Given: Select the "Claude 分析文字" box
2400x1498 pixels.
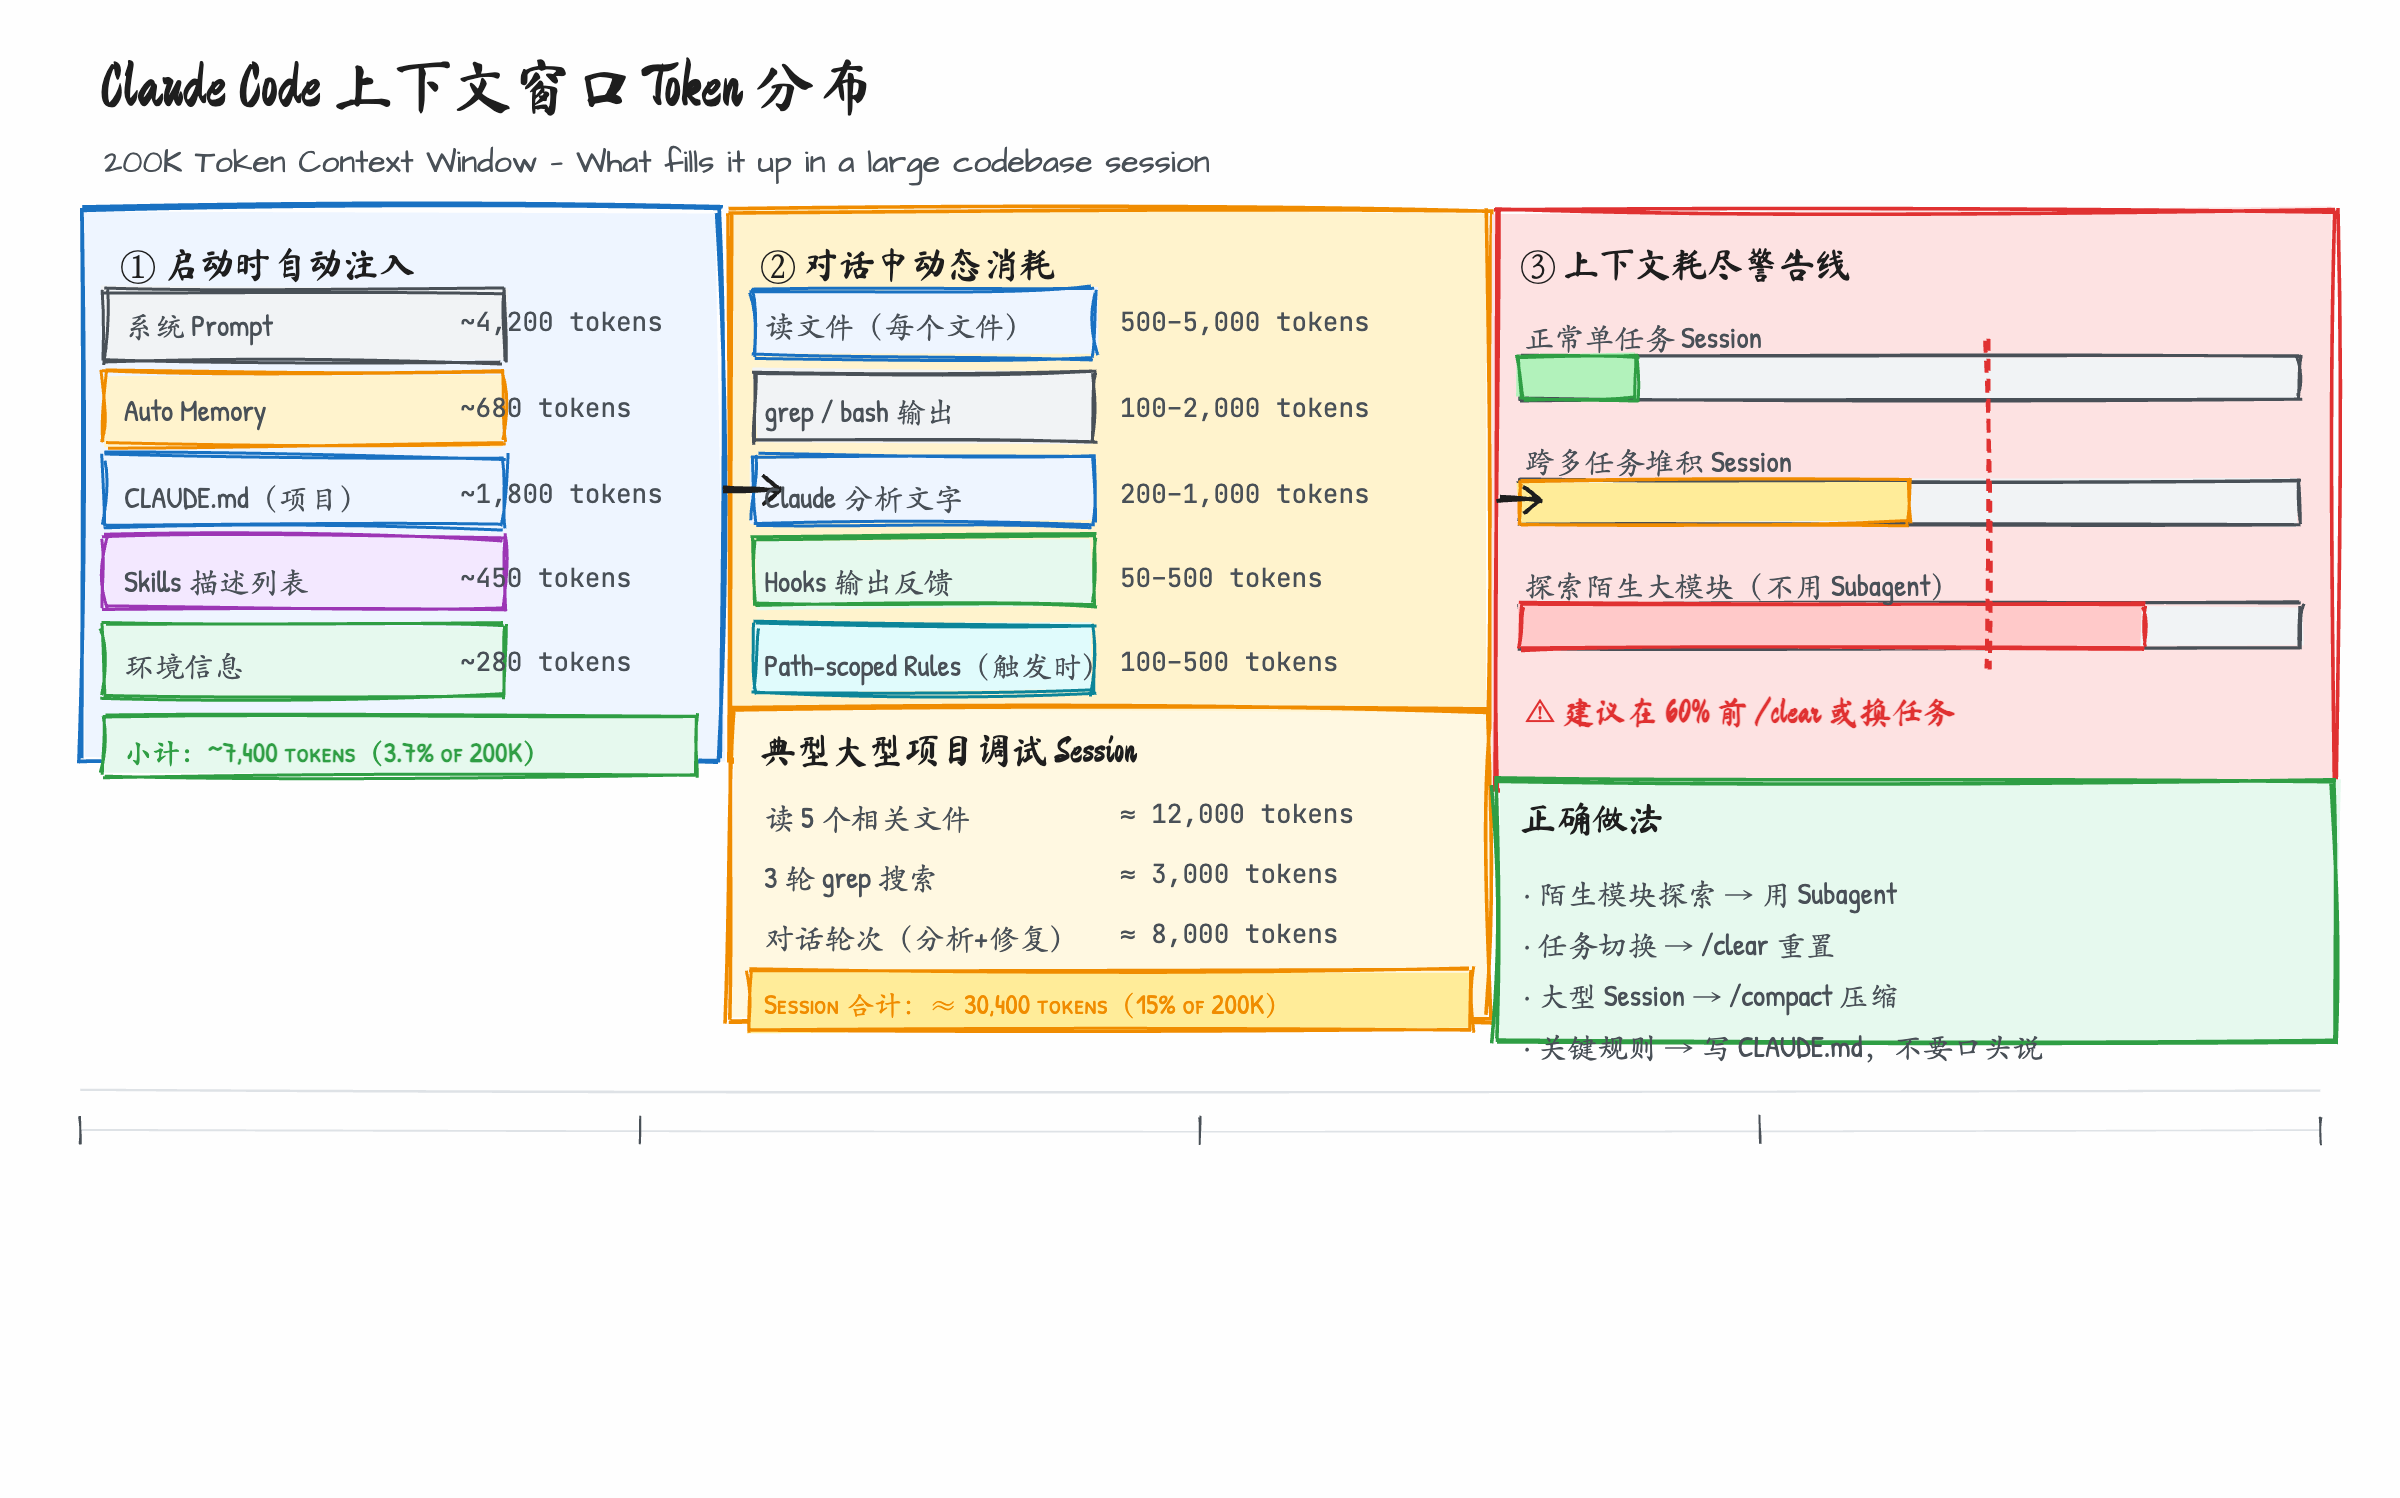Looking at the screenshot, I should (x=924, y=492).
